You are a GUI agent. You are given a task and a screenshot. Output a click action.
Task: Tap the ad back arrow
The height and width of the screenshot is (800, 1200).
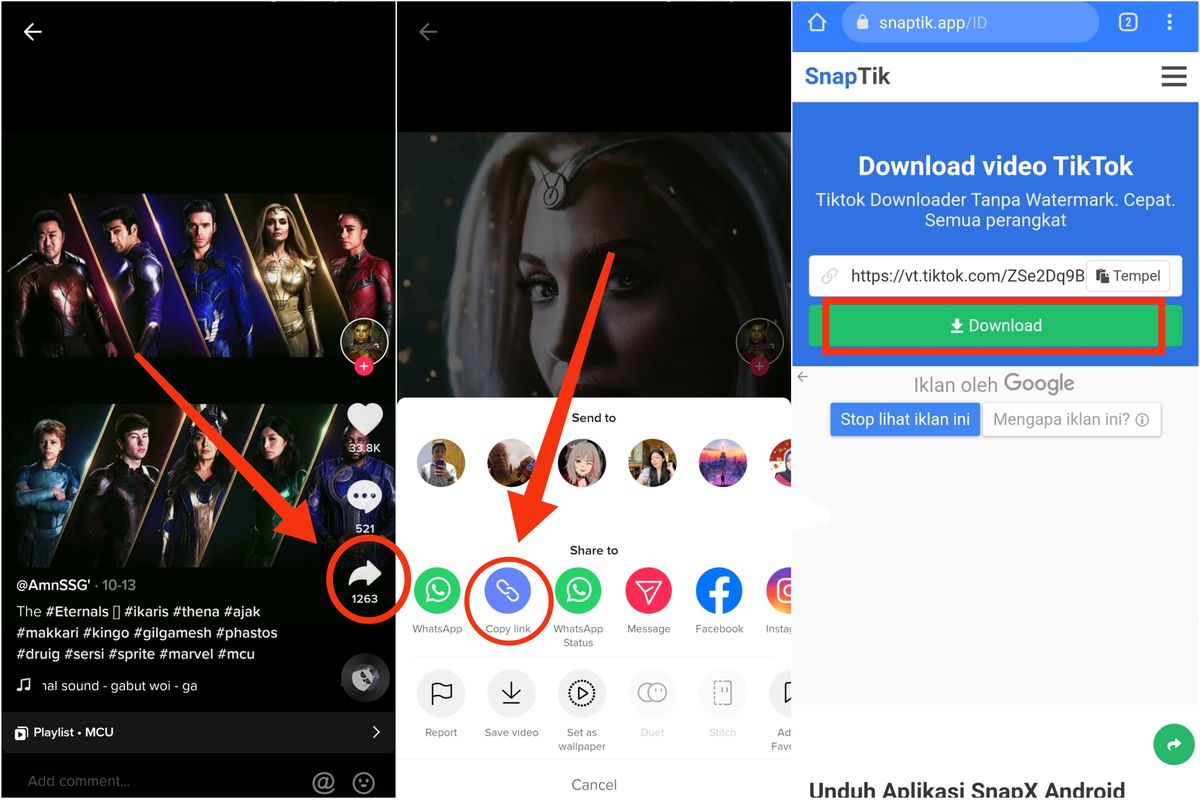pos(802,377)
